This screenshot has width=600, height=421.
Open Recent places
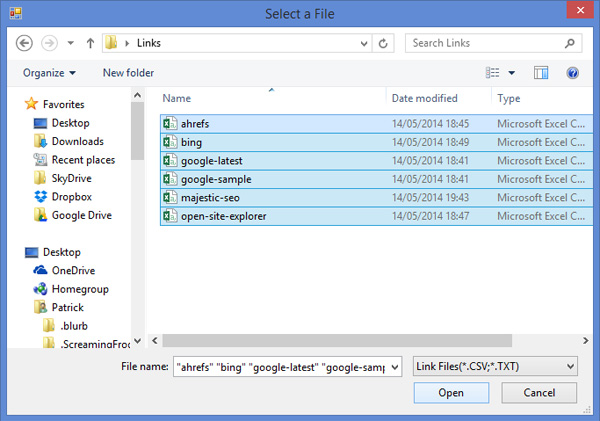74,160
